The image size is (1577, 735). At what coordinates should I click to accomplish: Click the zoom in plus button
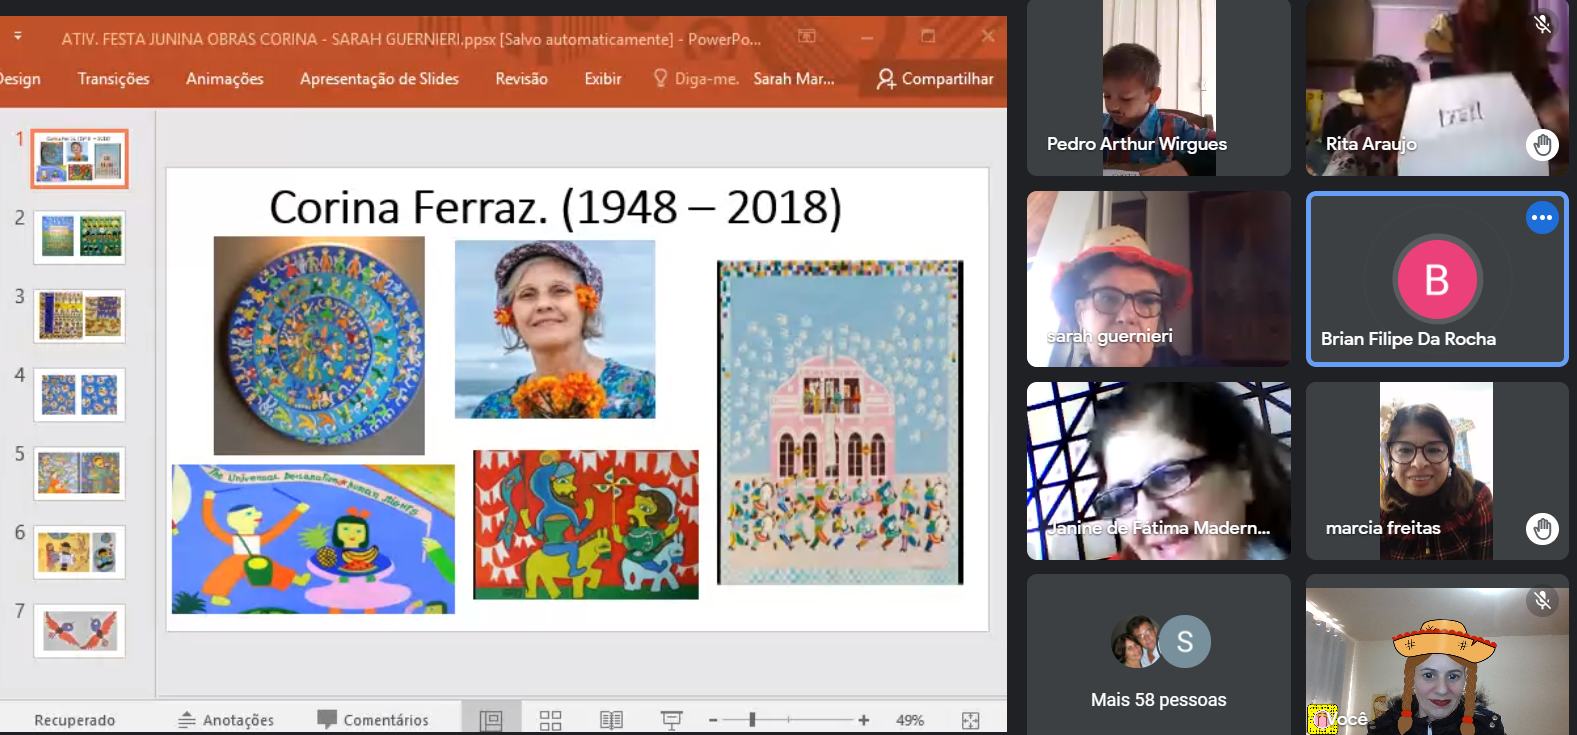point(864,720)
